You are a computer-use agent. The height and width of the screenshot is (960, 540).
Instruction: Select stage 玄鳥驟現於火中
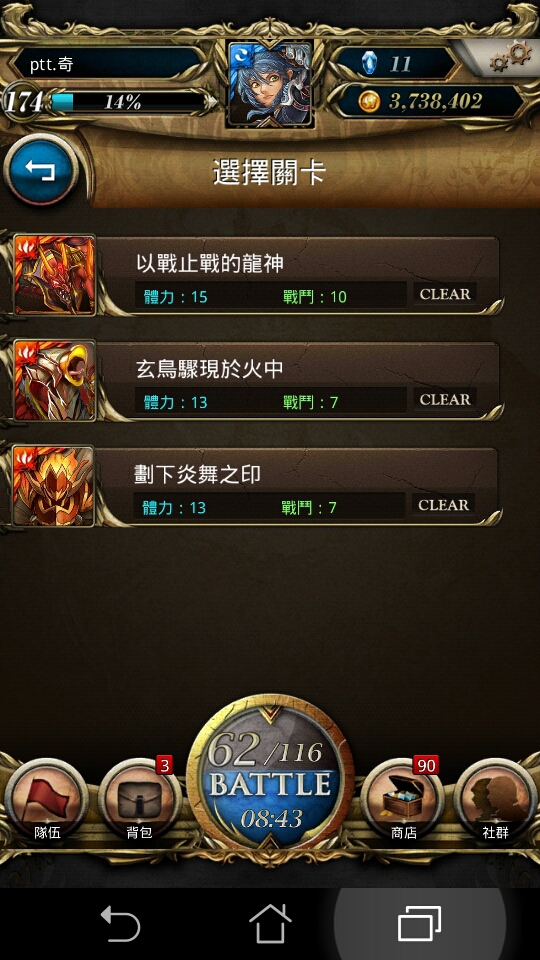point(256,380)
